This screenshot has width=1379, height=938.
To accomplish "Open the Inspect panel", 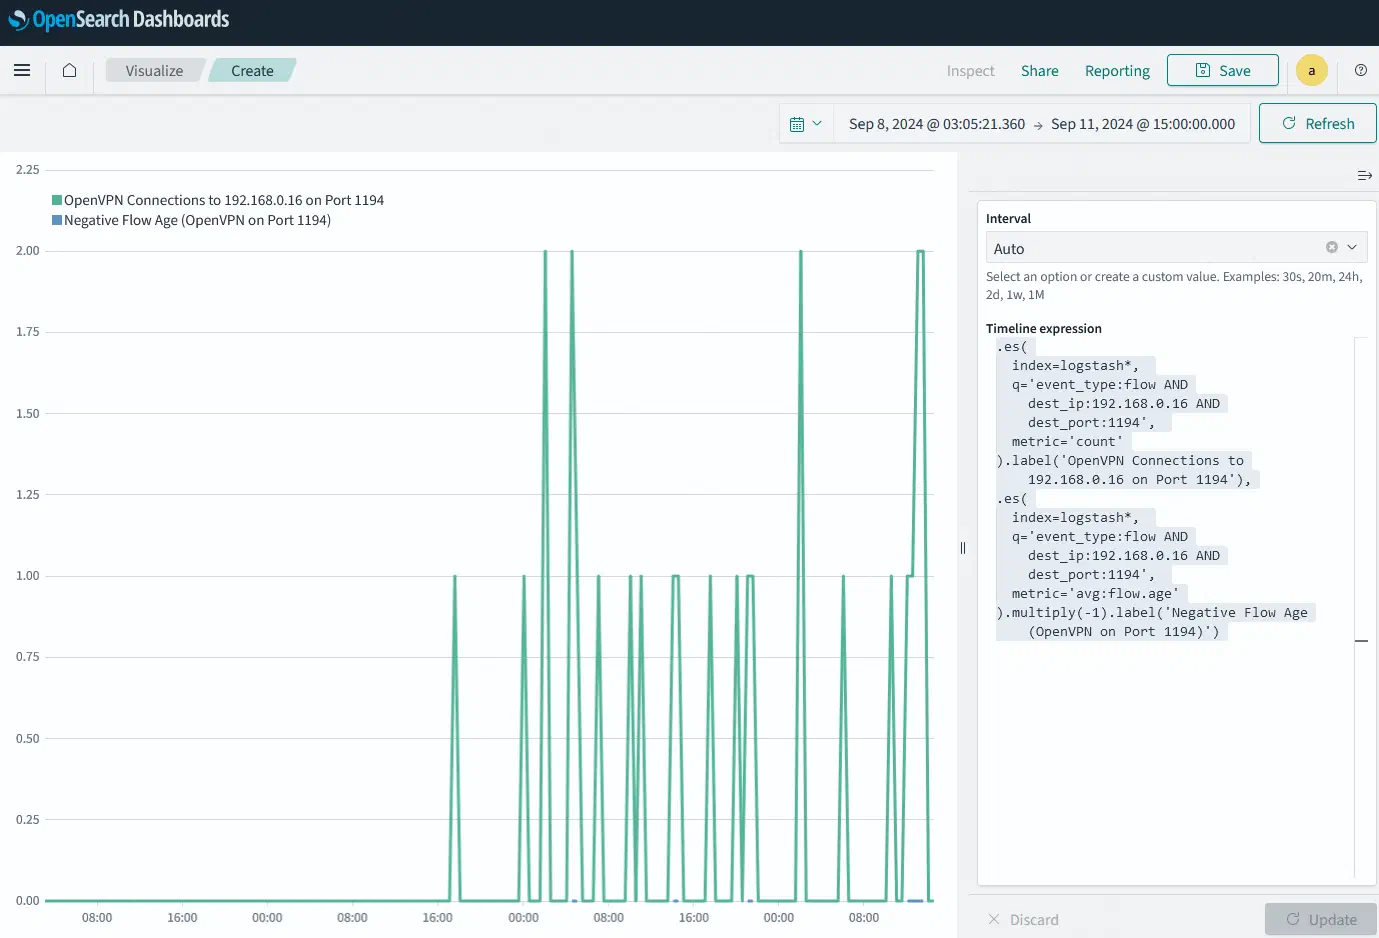I will click(x=970, y=71).
